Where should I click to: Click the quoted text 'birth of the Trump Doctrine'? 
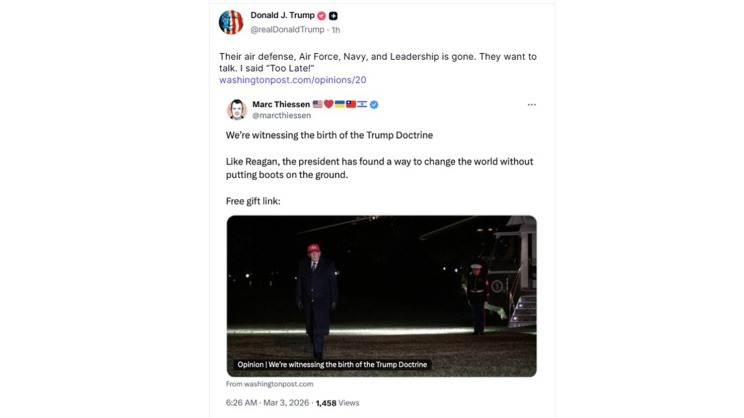pyautogui.click(x=371, y=134)
